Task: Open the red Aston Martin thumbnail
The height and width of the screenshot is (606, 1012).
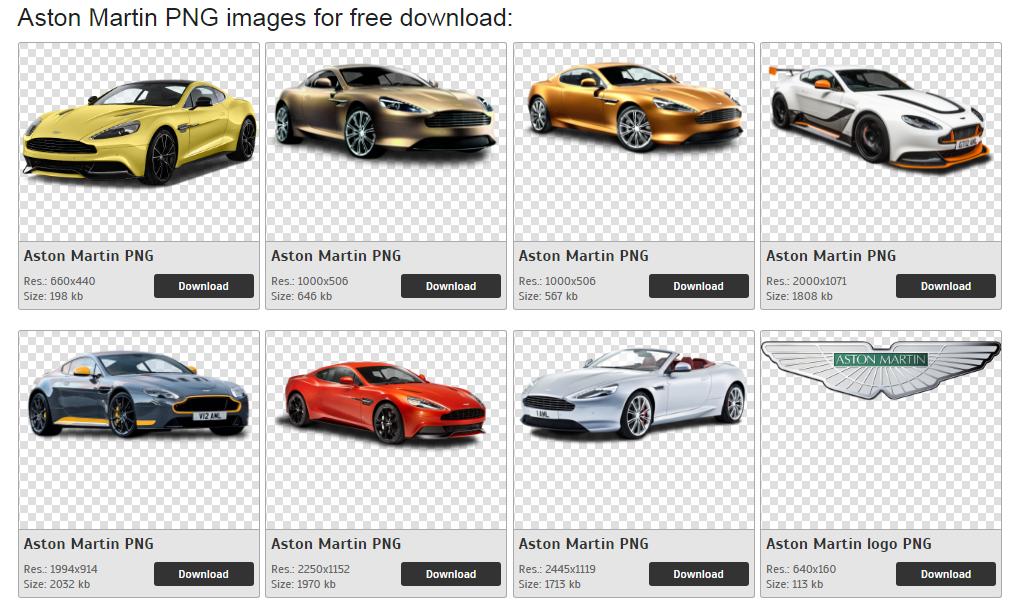Action: point(386,430)
